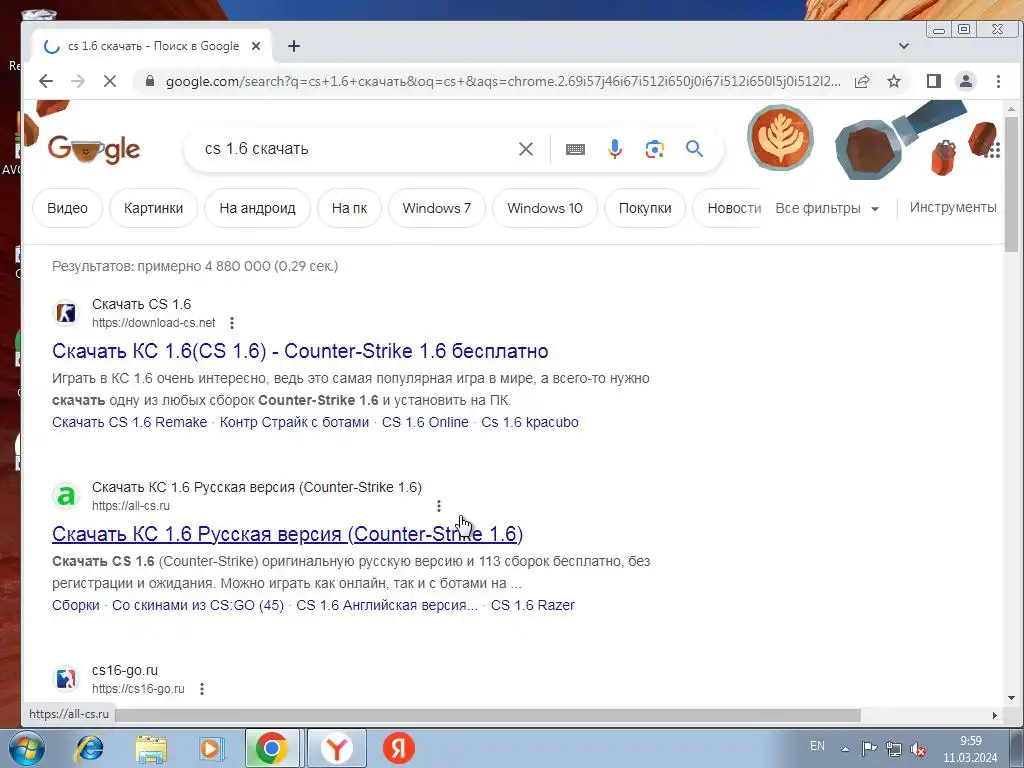
Task: Follow the Скачать CS 1.6 Remake sitelink
Action: pos(129,422)
